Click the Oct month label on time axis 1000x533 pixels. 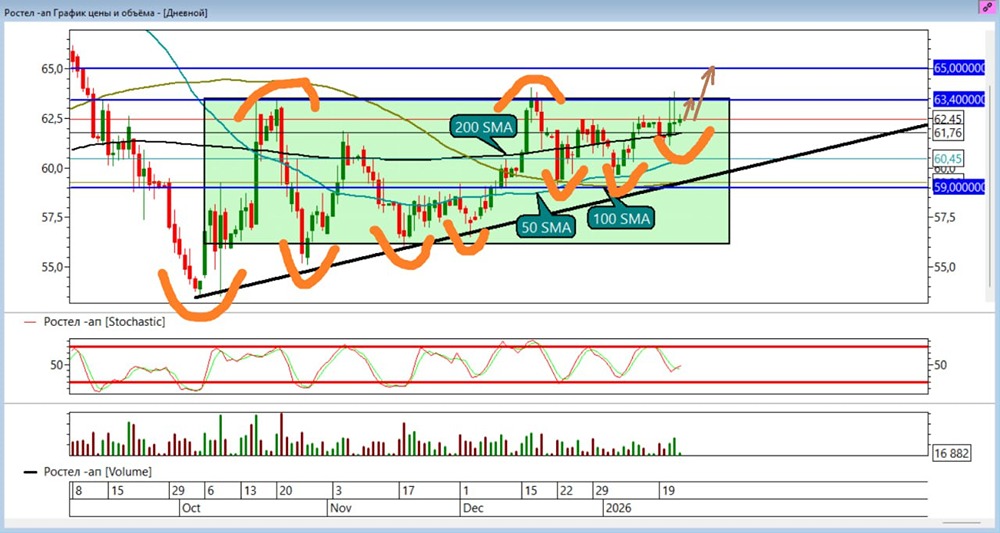point(191,508)
